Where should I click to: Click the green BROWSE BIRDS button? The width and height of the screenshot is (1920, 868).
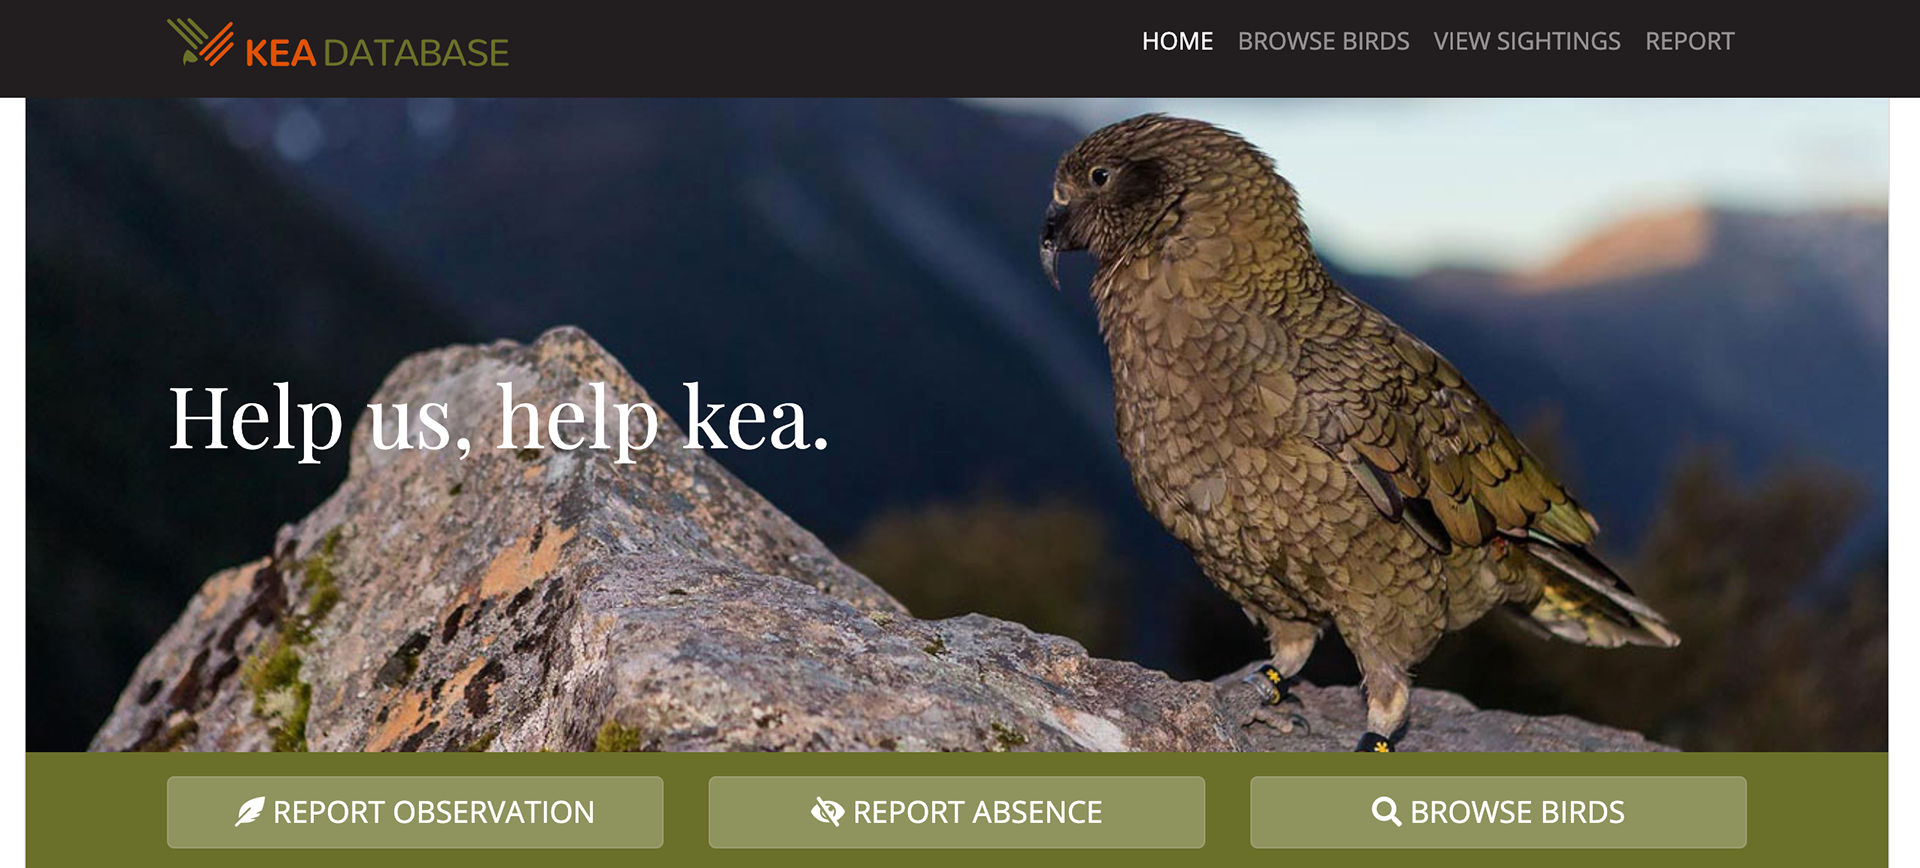[1498, 812]
